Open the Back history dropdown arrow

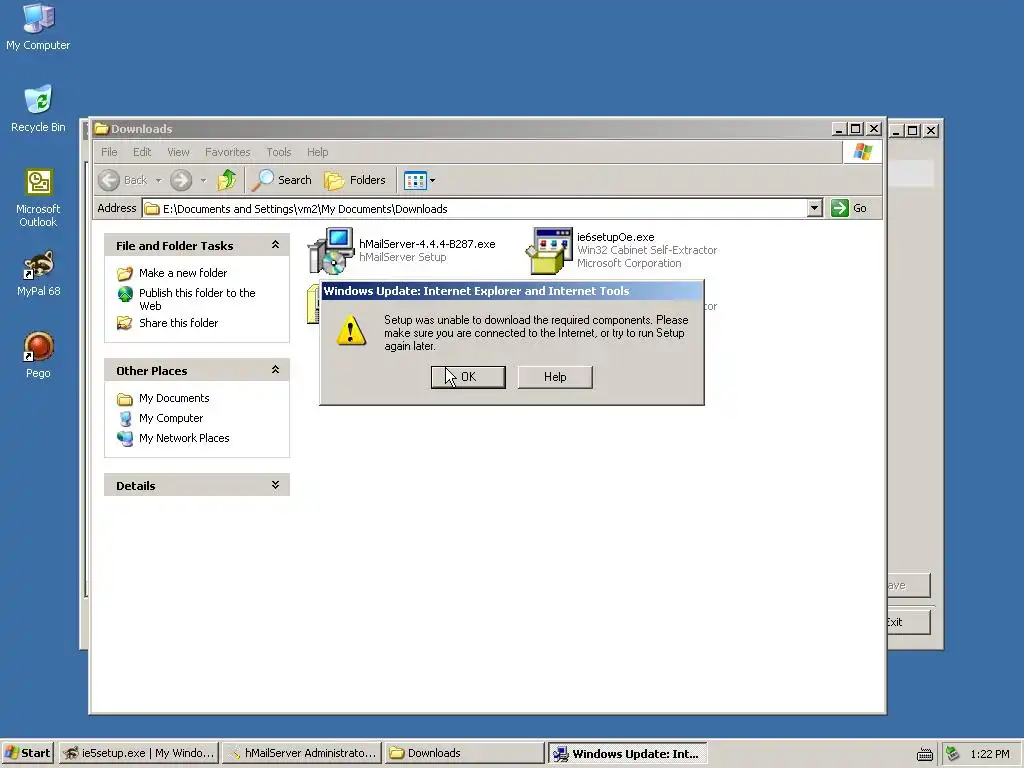[x=158, y=180]
